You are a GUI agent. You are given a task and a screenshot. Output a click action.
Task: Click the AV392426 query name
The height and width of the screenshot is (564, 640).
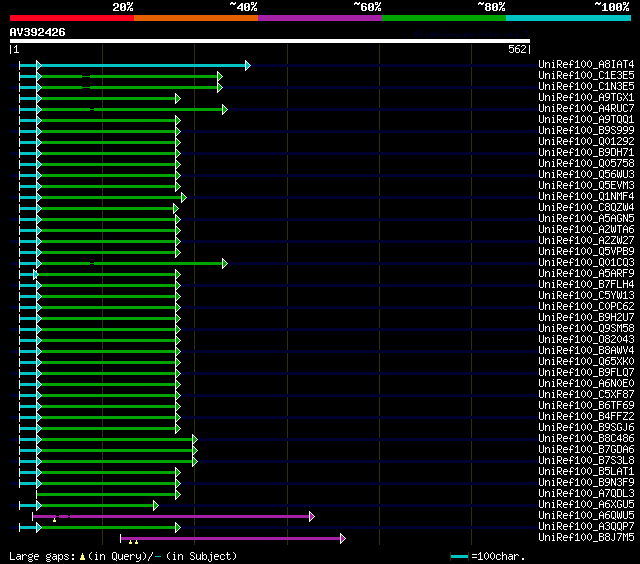[38, 33]
